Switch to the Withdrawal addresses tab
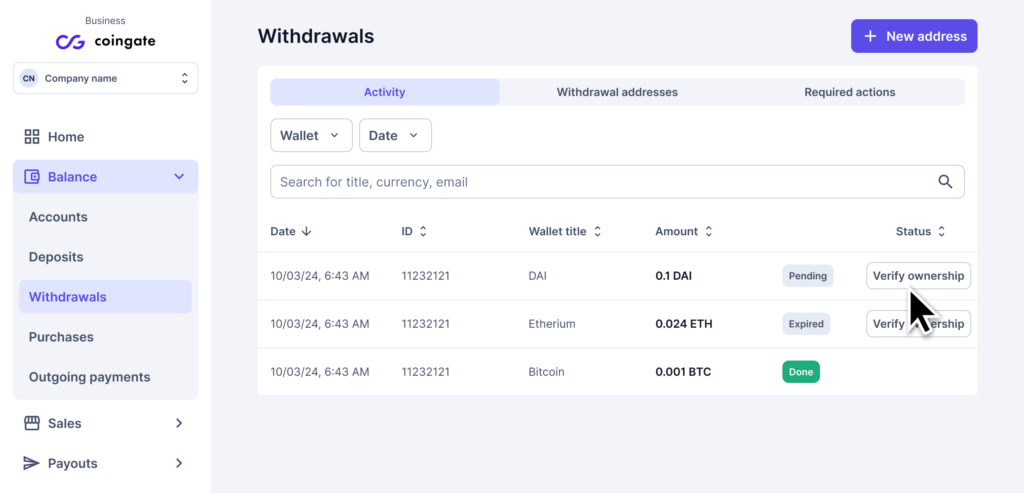Image resolution: width=1024 pixels, height=493 pixels. (x=617, y=92)
